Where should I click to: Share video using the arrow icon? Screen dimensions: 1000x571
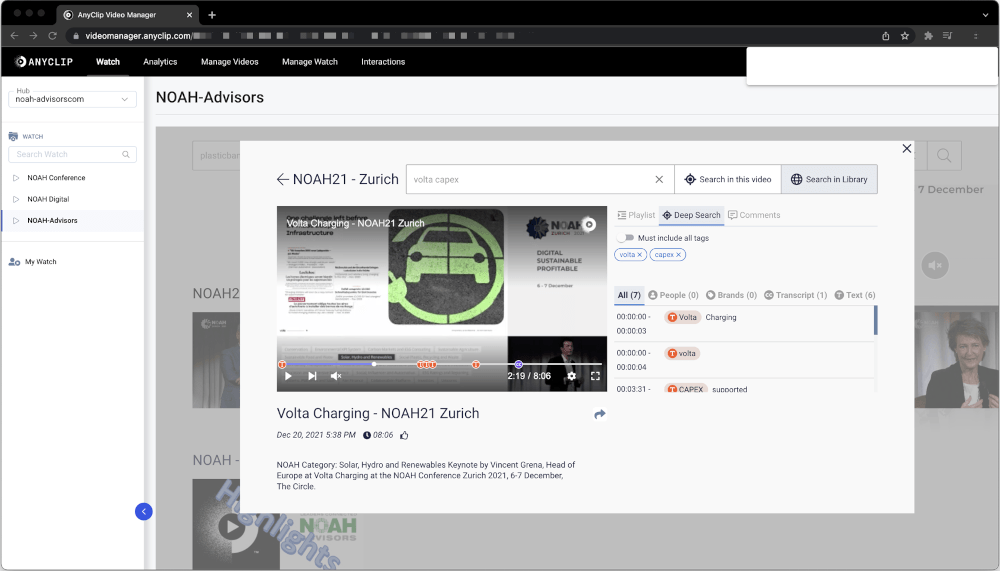pos(600,414)
